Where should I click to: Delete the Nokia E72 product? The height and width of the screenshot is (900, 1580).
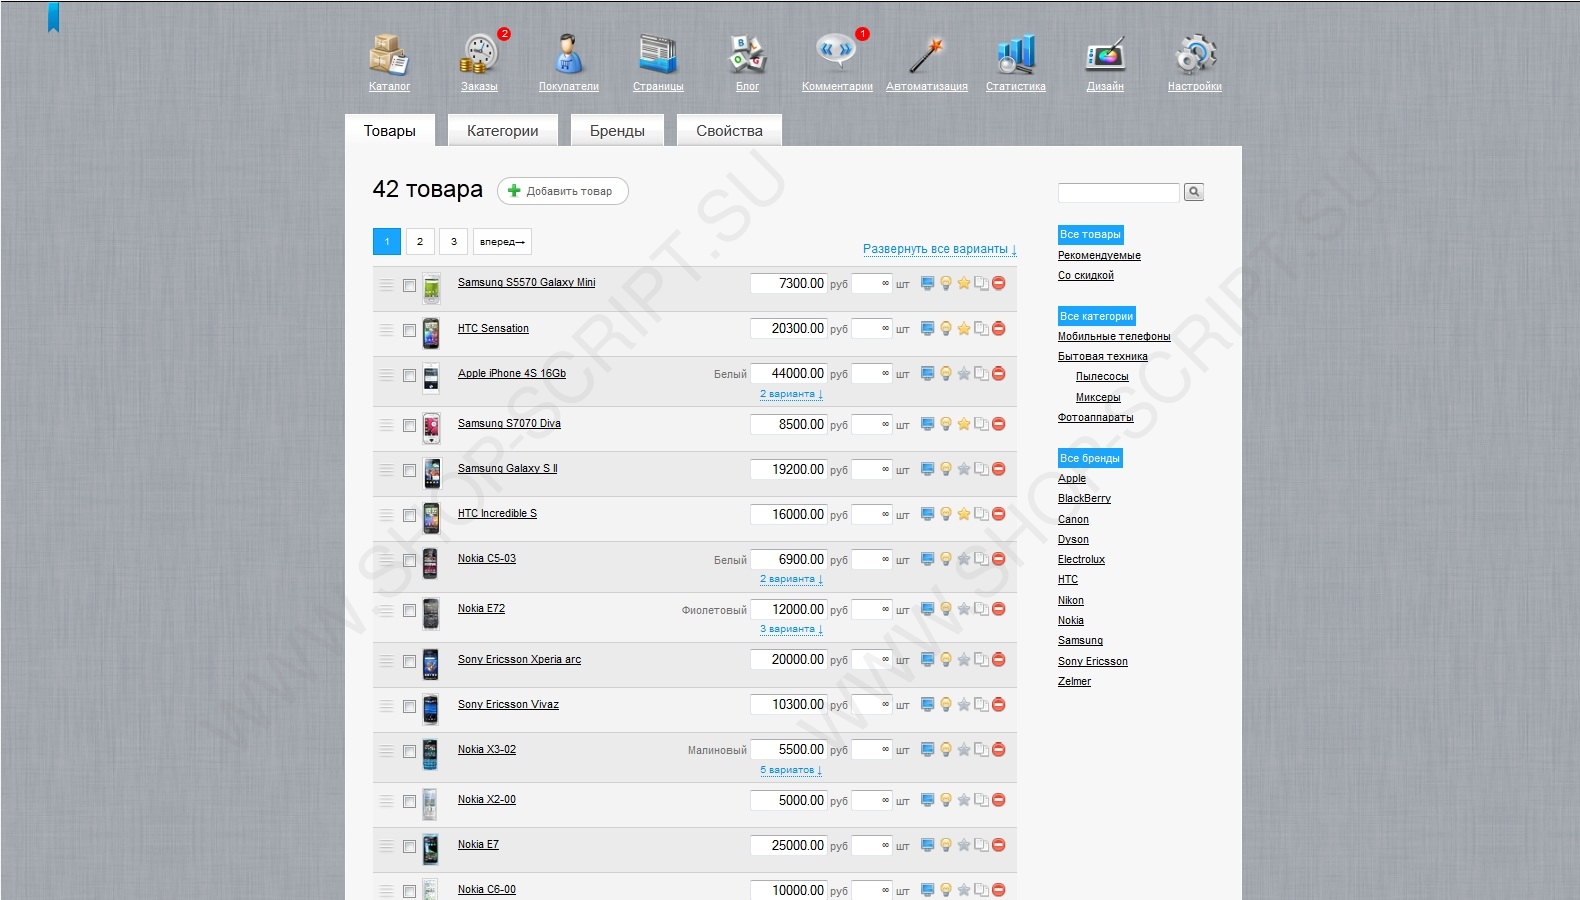(x=999, y=609)
